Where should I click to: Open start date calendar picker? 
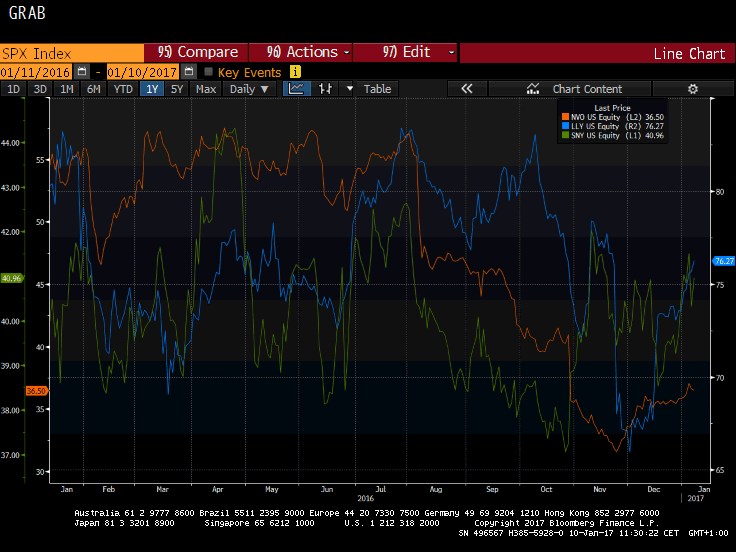83,72
